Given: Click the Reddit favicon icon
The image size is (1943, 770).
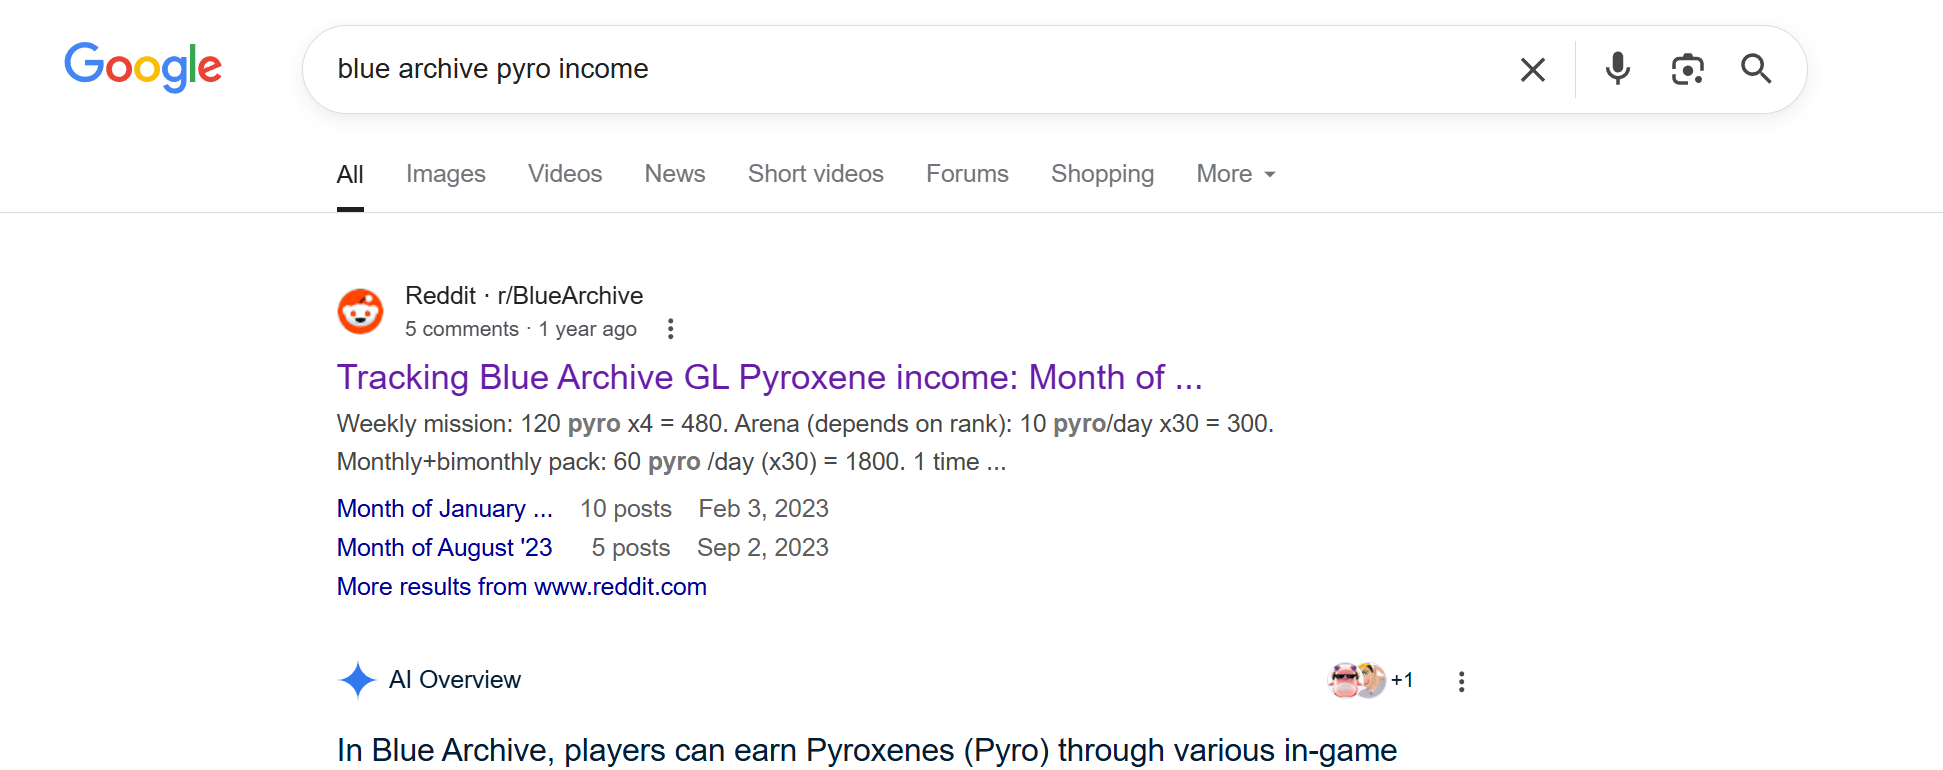Looking at the screenshot, I should 361,311.
